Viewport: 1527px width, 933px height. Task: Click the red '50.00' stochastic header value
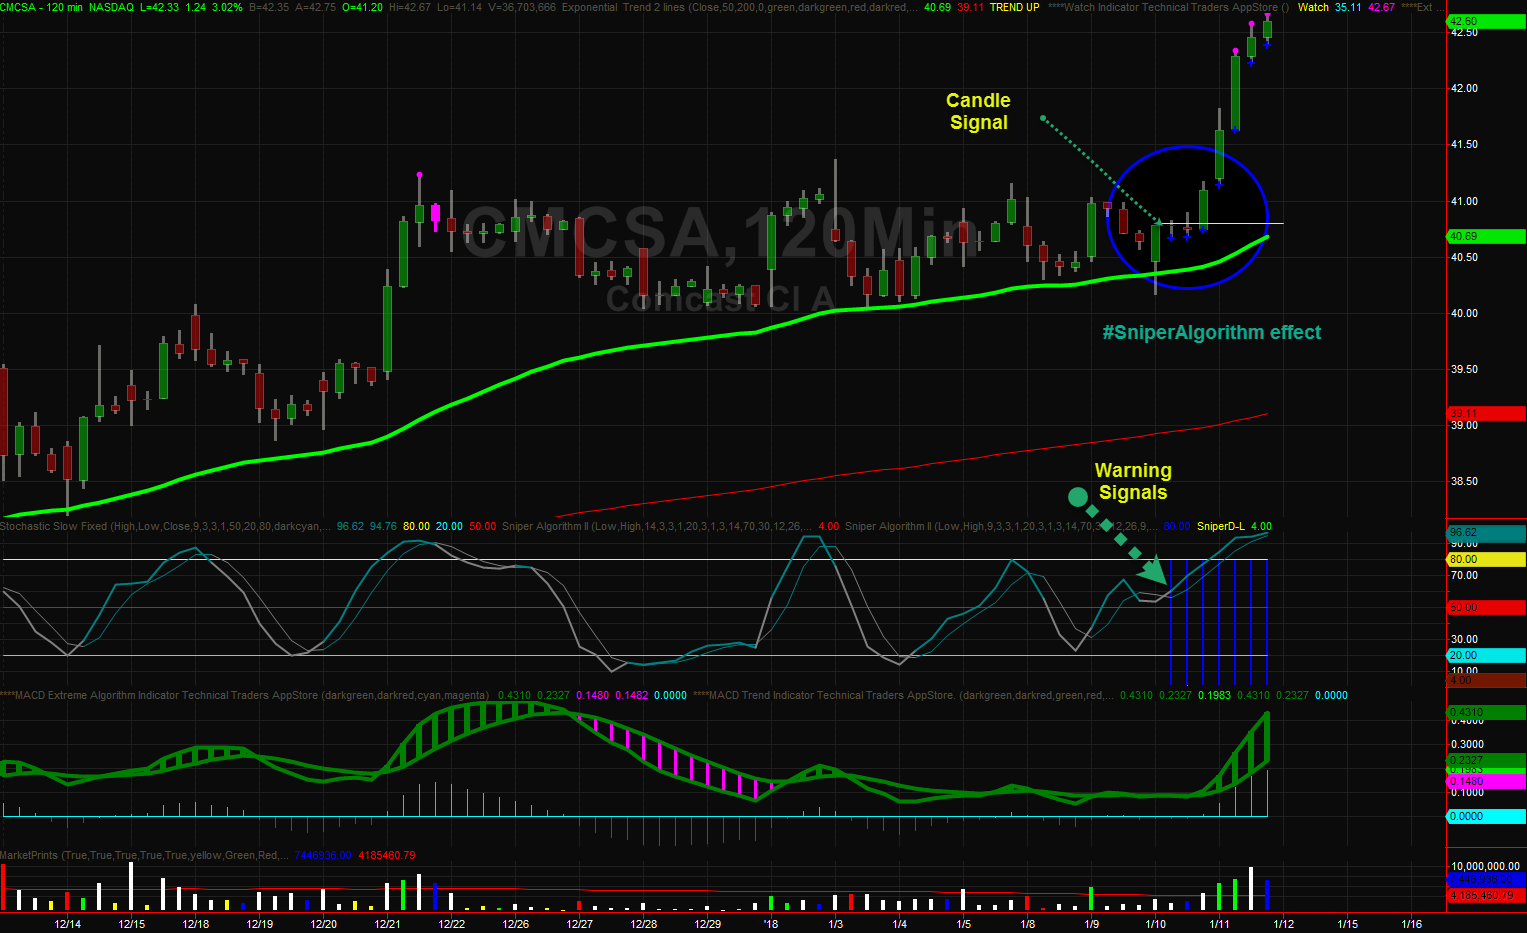tap(483, 526)
